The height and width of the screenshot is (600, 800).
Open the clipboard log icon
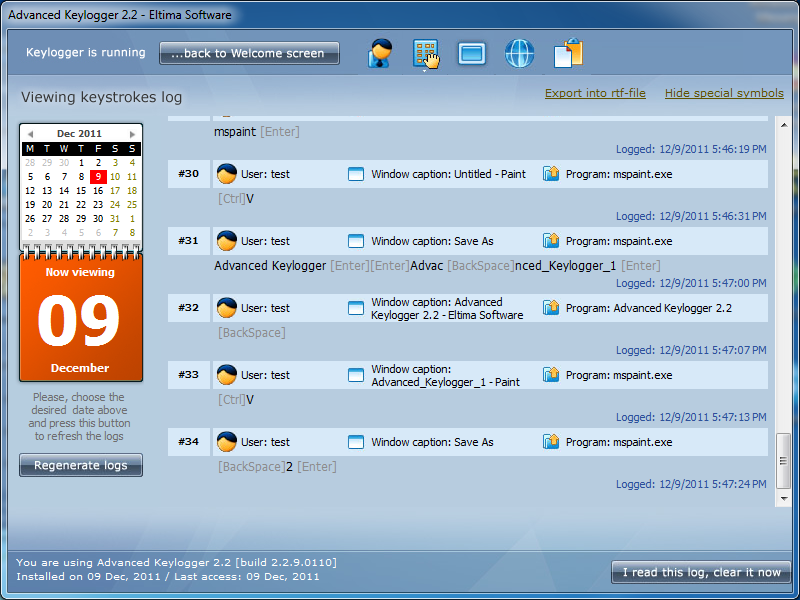click(568, 53)
